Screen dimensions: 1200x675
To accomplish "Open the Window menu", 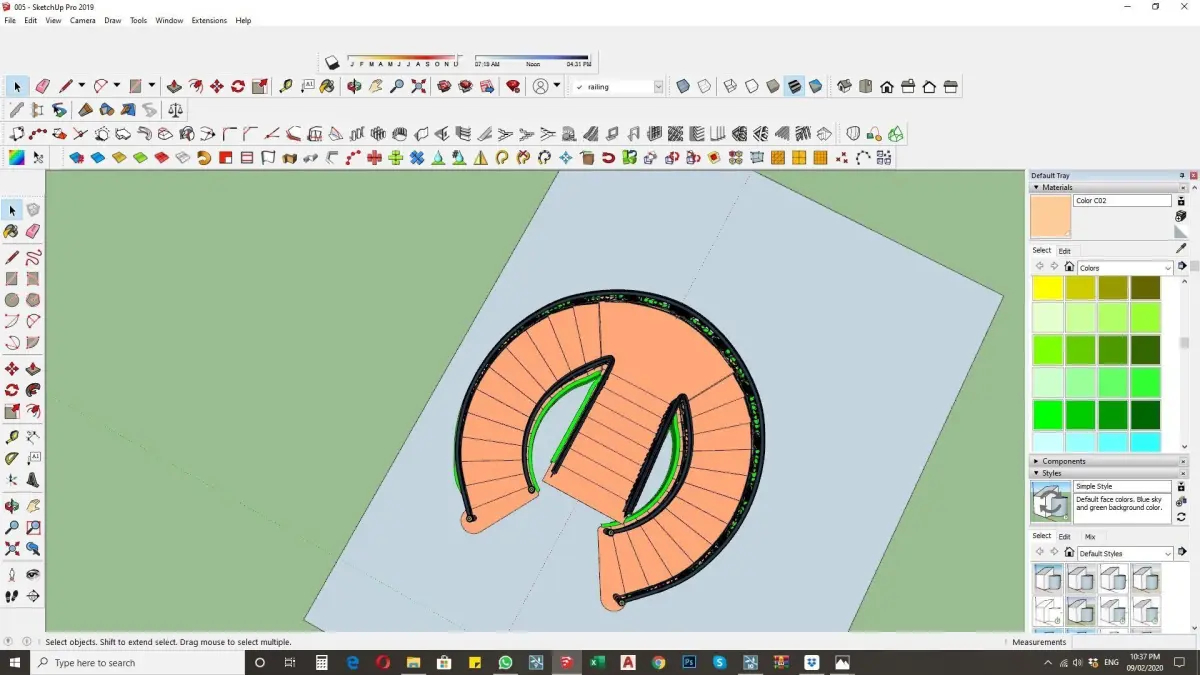I will pyautogui.click(x=169, y=20).
